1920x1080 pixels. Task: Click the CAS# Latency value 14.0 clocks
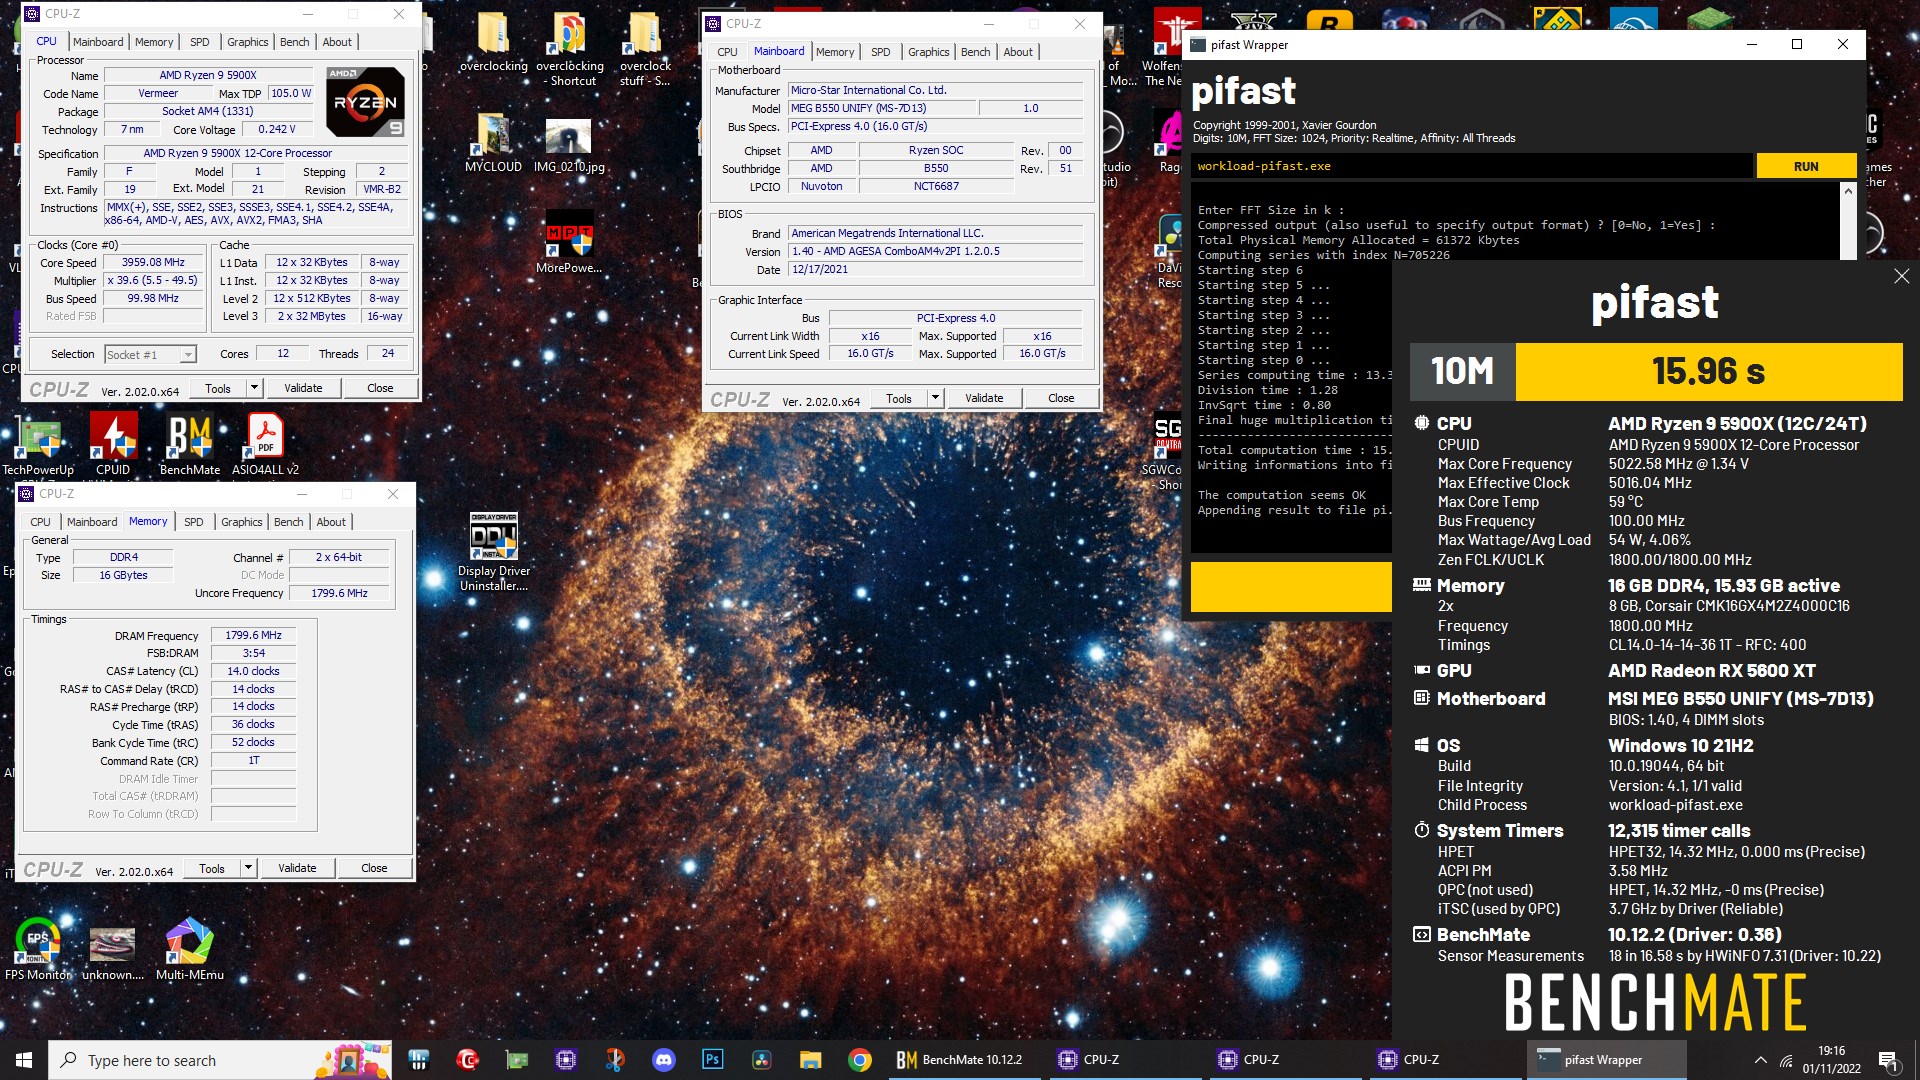(253, 671)
